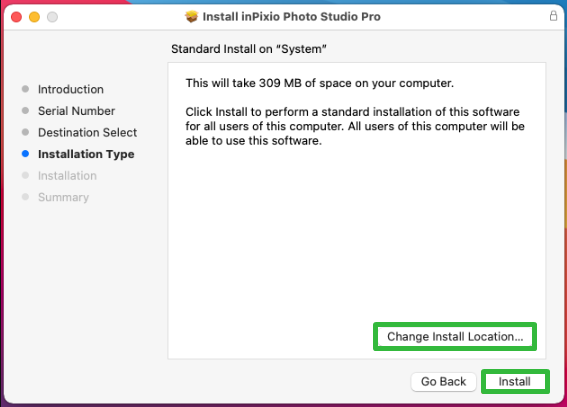
Task: Click the lock icon in the title bar
Action: 553,16
